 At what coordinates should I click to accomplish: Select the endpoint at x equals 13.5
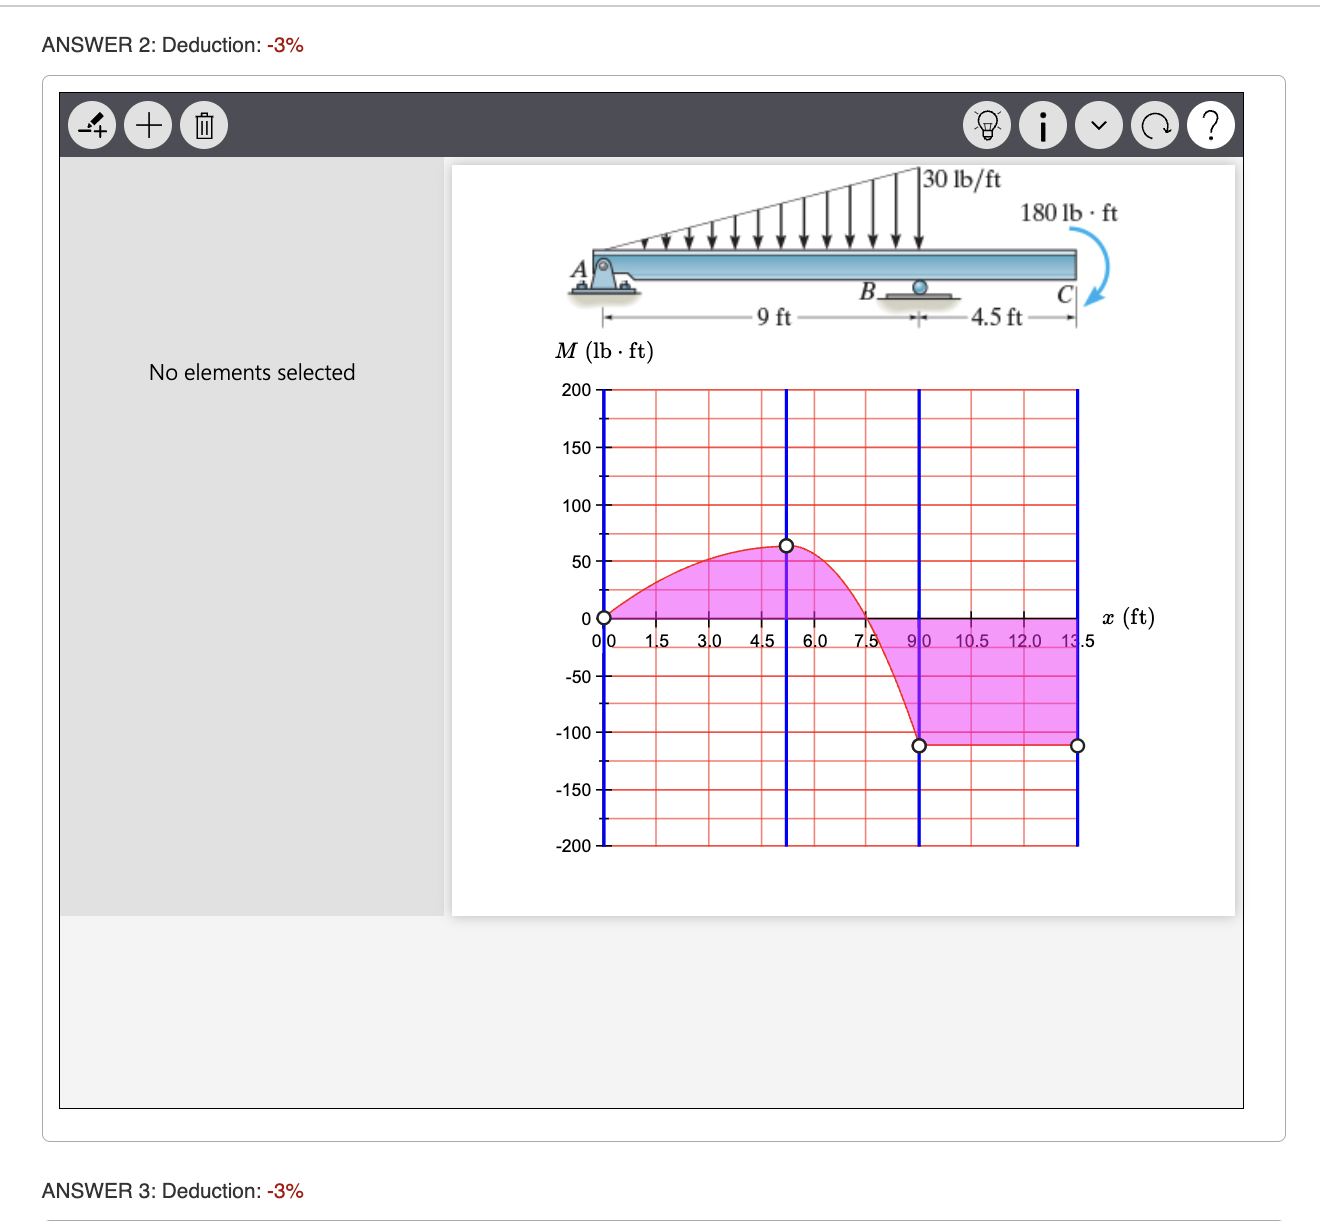1077,745
